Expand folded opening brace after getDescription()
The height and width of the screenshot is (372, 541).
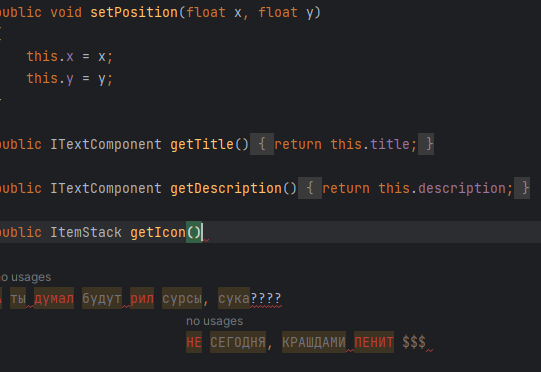tap(310, 188)
